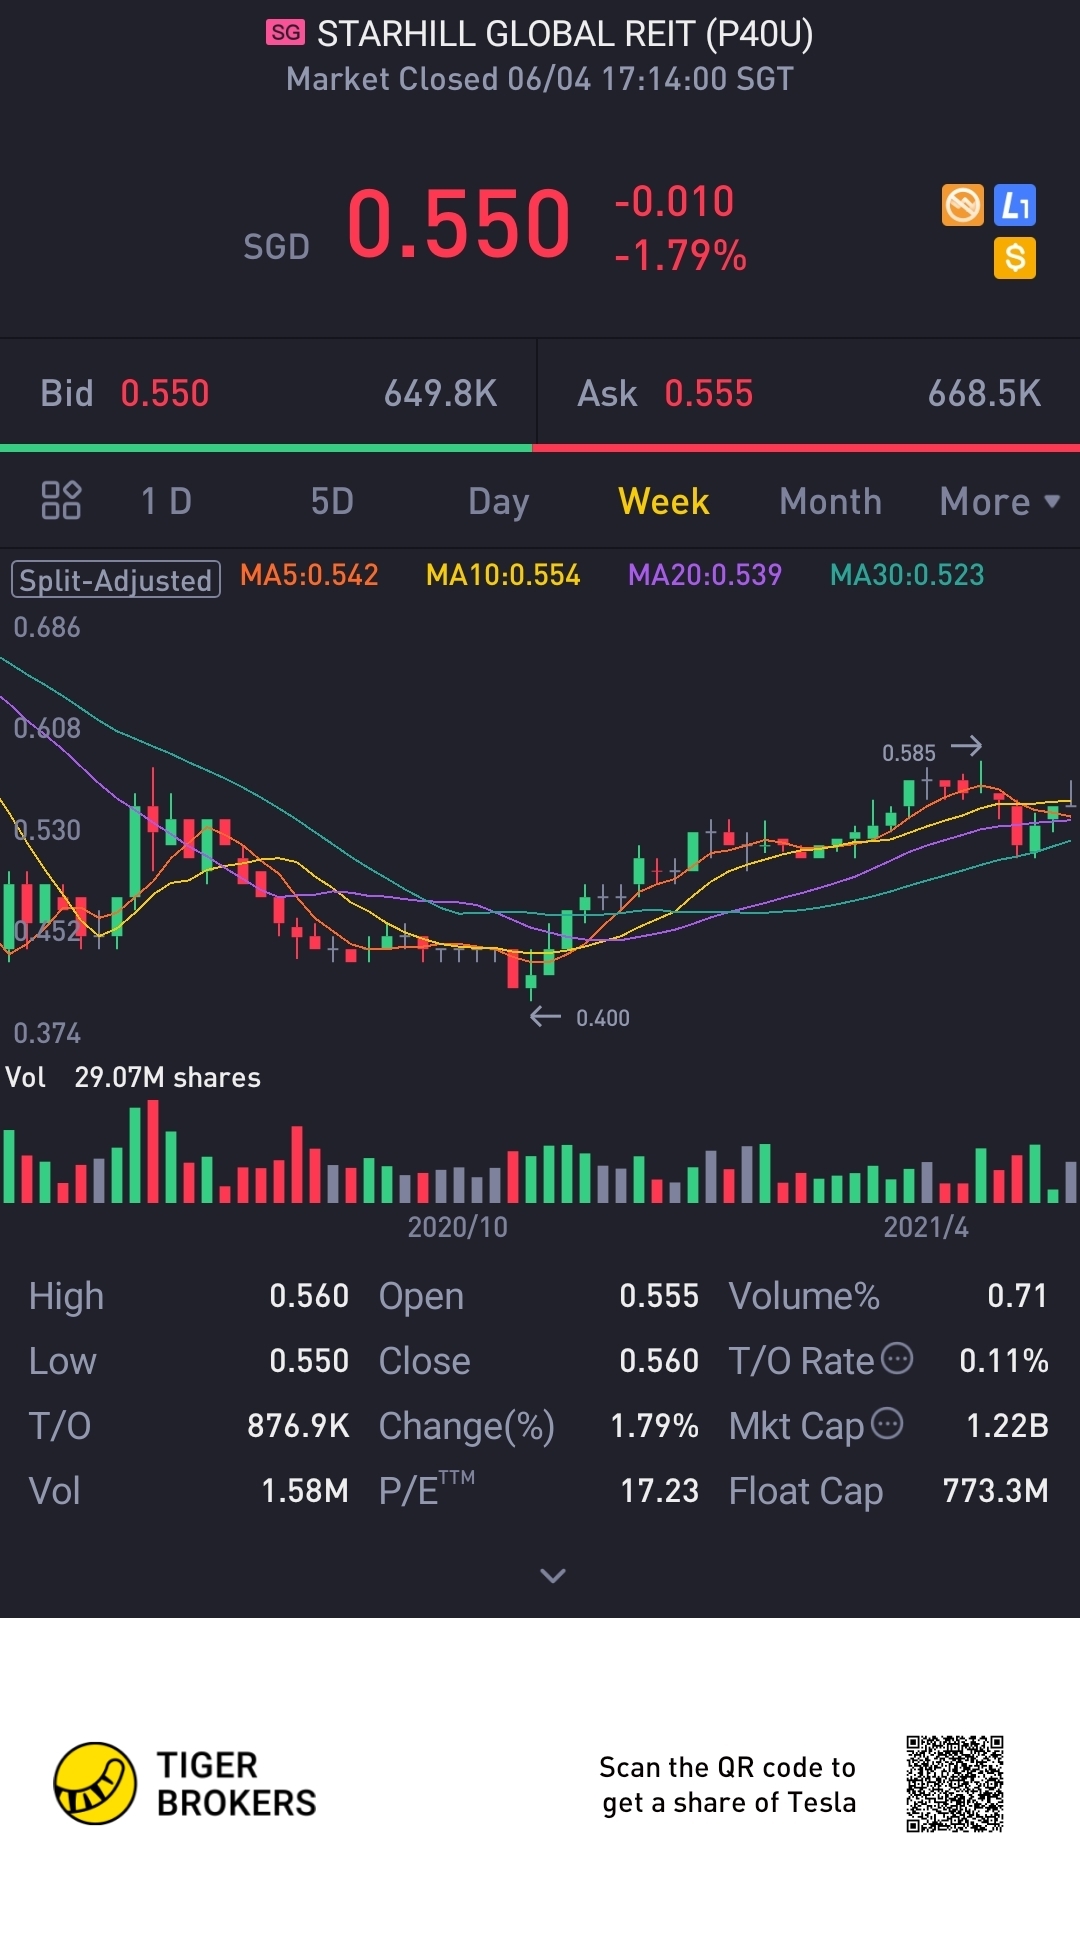Screen dimensions: 1080x1950
Task: Tap the Bid price 0.550
Action: click(x=165, y=393)
